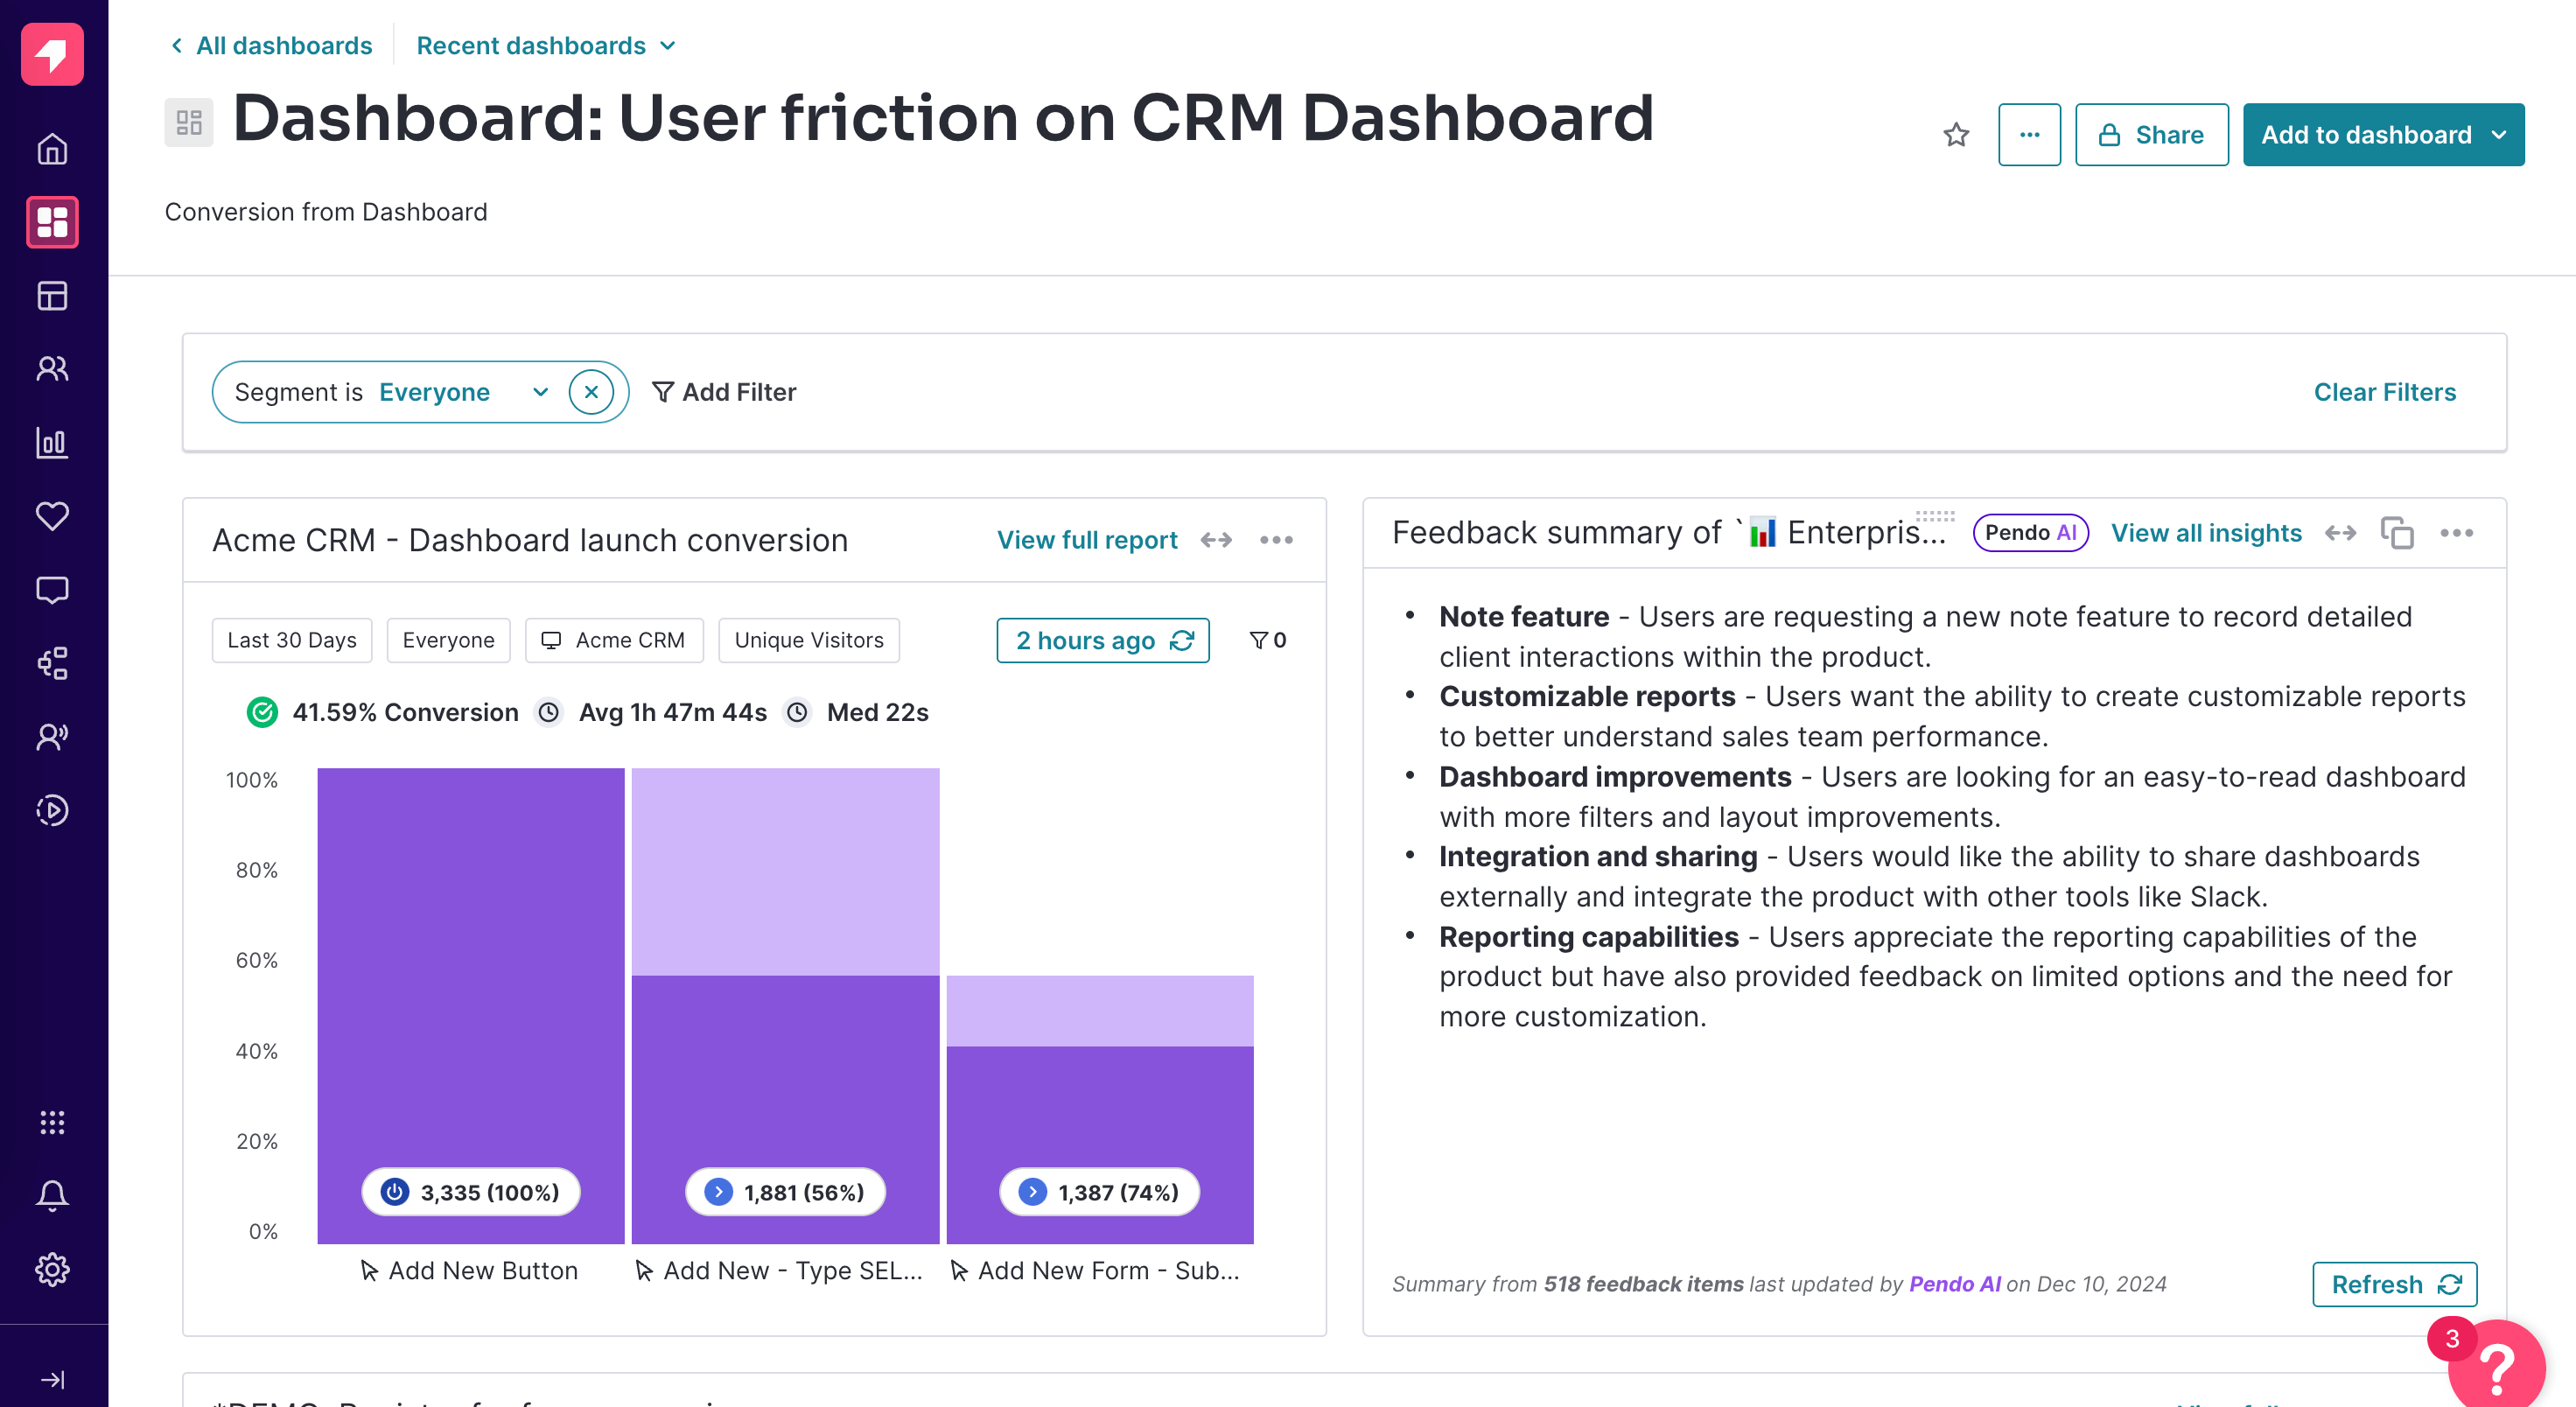Click the Refresh button in feedback summary
2576x1407 pixels.
click(2395, 1284)
